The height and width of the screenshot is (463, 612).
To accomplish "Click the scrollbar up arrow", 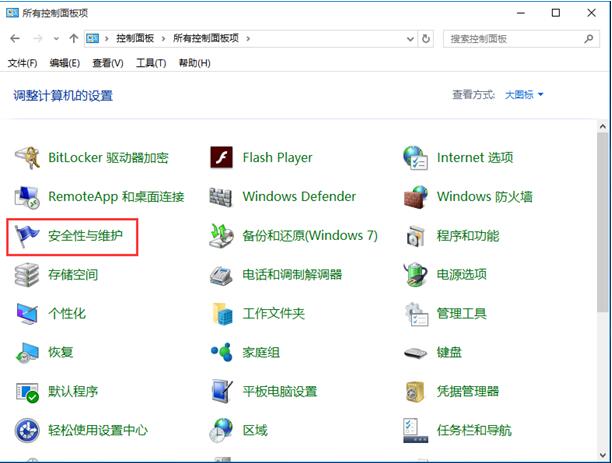I will pos(603,126).
